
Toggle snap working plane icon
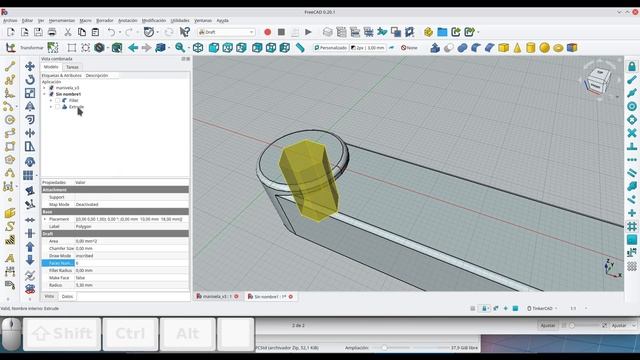[x=632, y=239]
